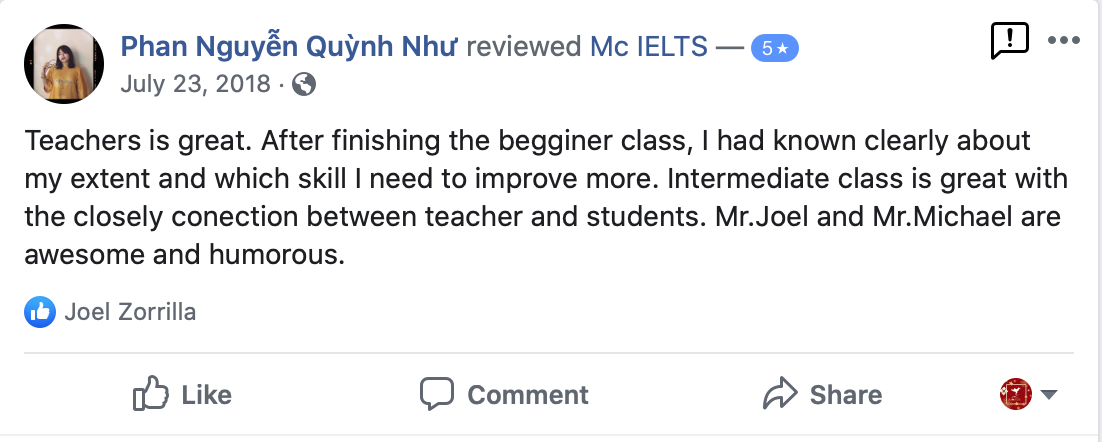The height and width of the screenshot is (442, 1102).
Task: Expand the arrow next to red avatar
Action: (1049, 394)
